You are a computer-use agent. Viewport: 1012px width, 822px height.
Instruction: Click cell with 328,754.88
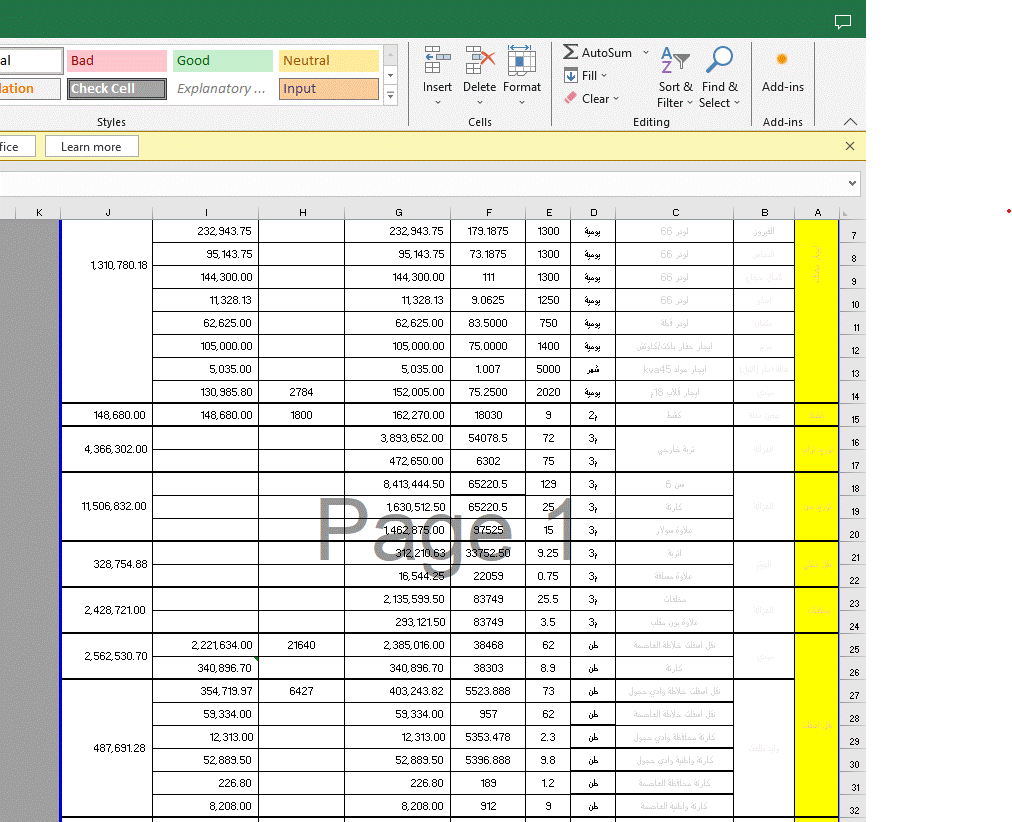(x=107, y=564)
